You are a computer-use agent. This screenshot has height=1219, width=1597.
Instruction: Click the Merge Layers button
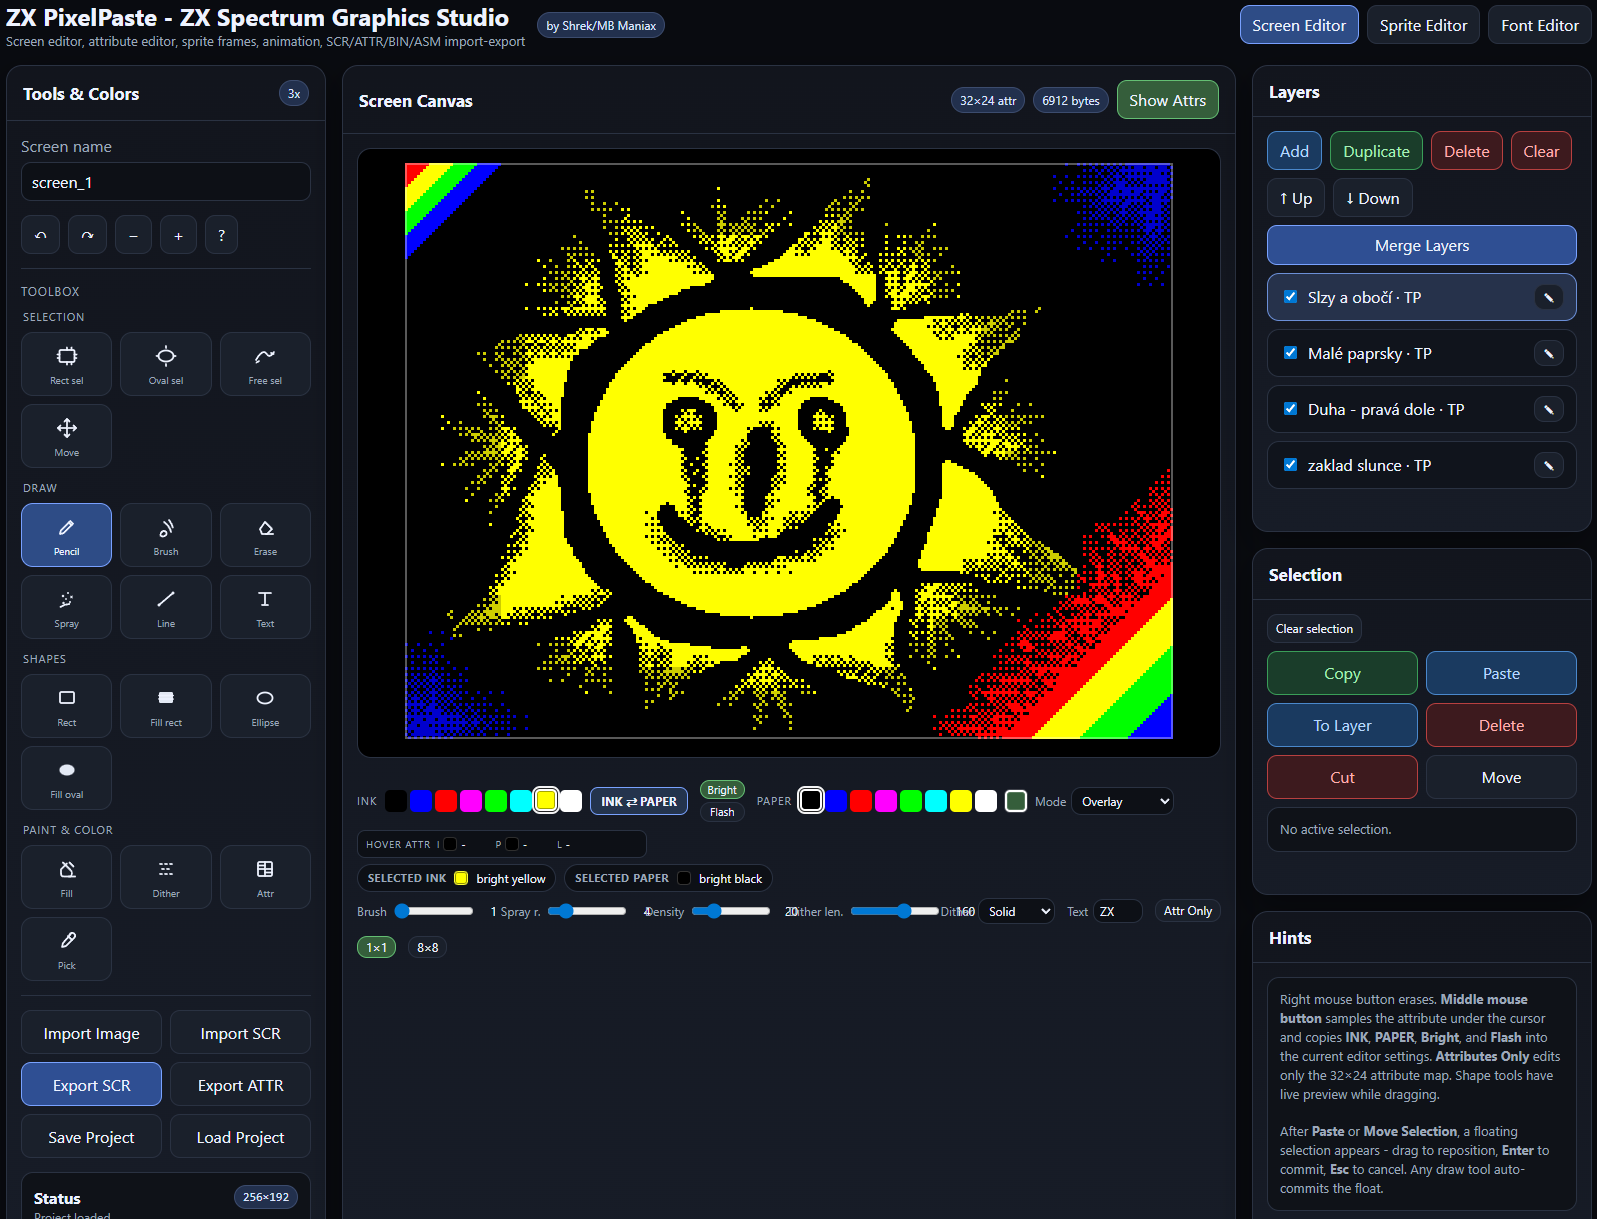(1421, 245)
